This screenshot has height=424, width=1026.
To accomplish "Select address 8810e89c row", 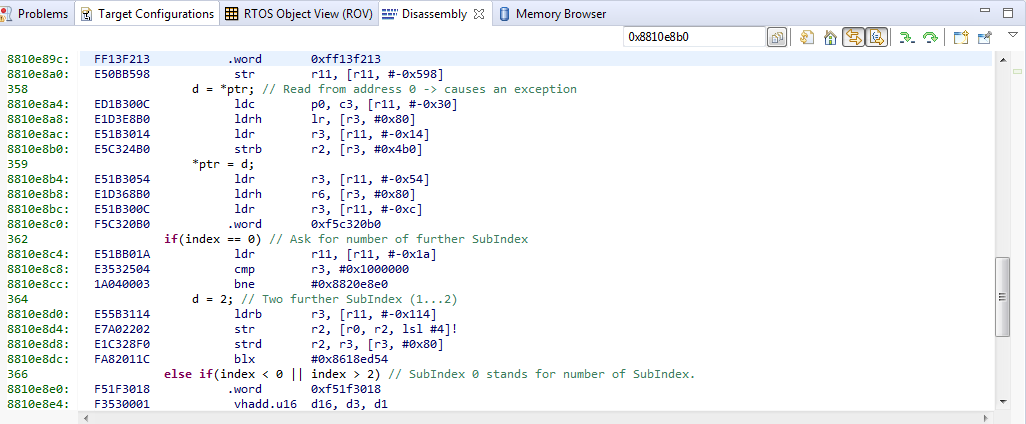I will click(537, 58).
